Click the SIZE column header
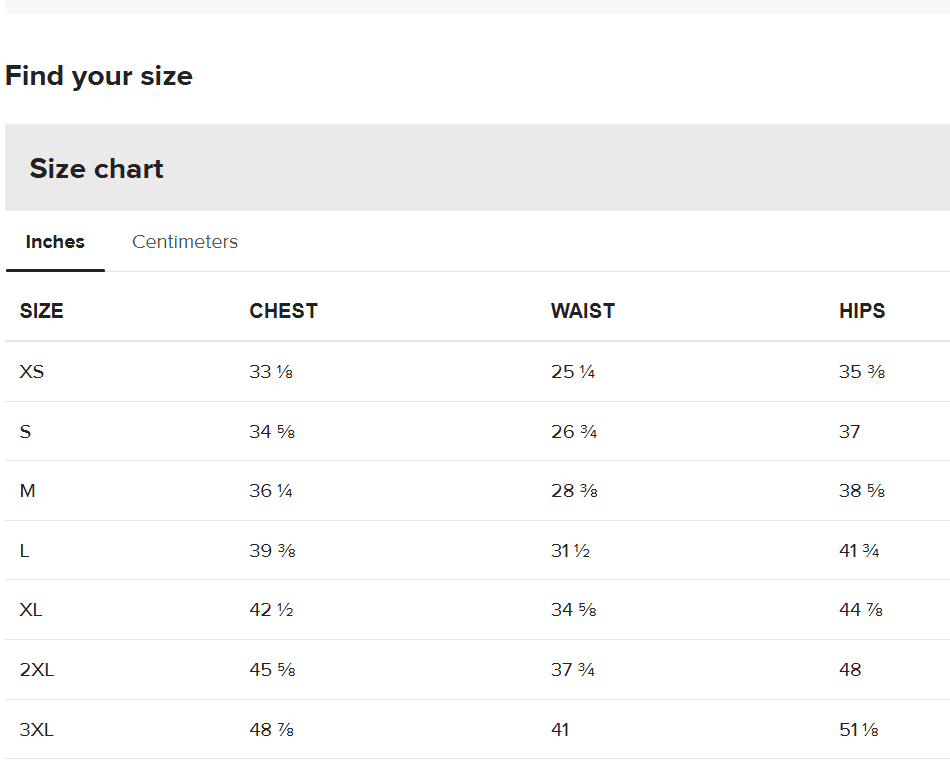This screenshot has height=777, width=950. [41, 311]
